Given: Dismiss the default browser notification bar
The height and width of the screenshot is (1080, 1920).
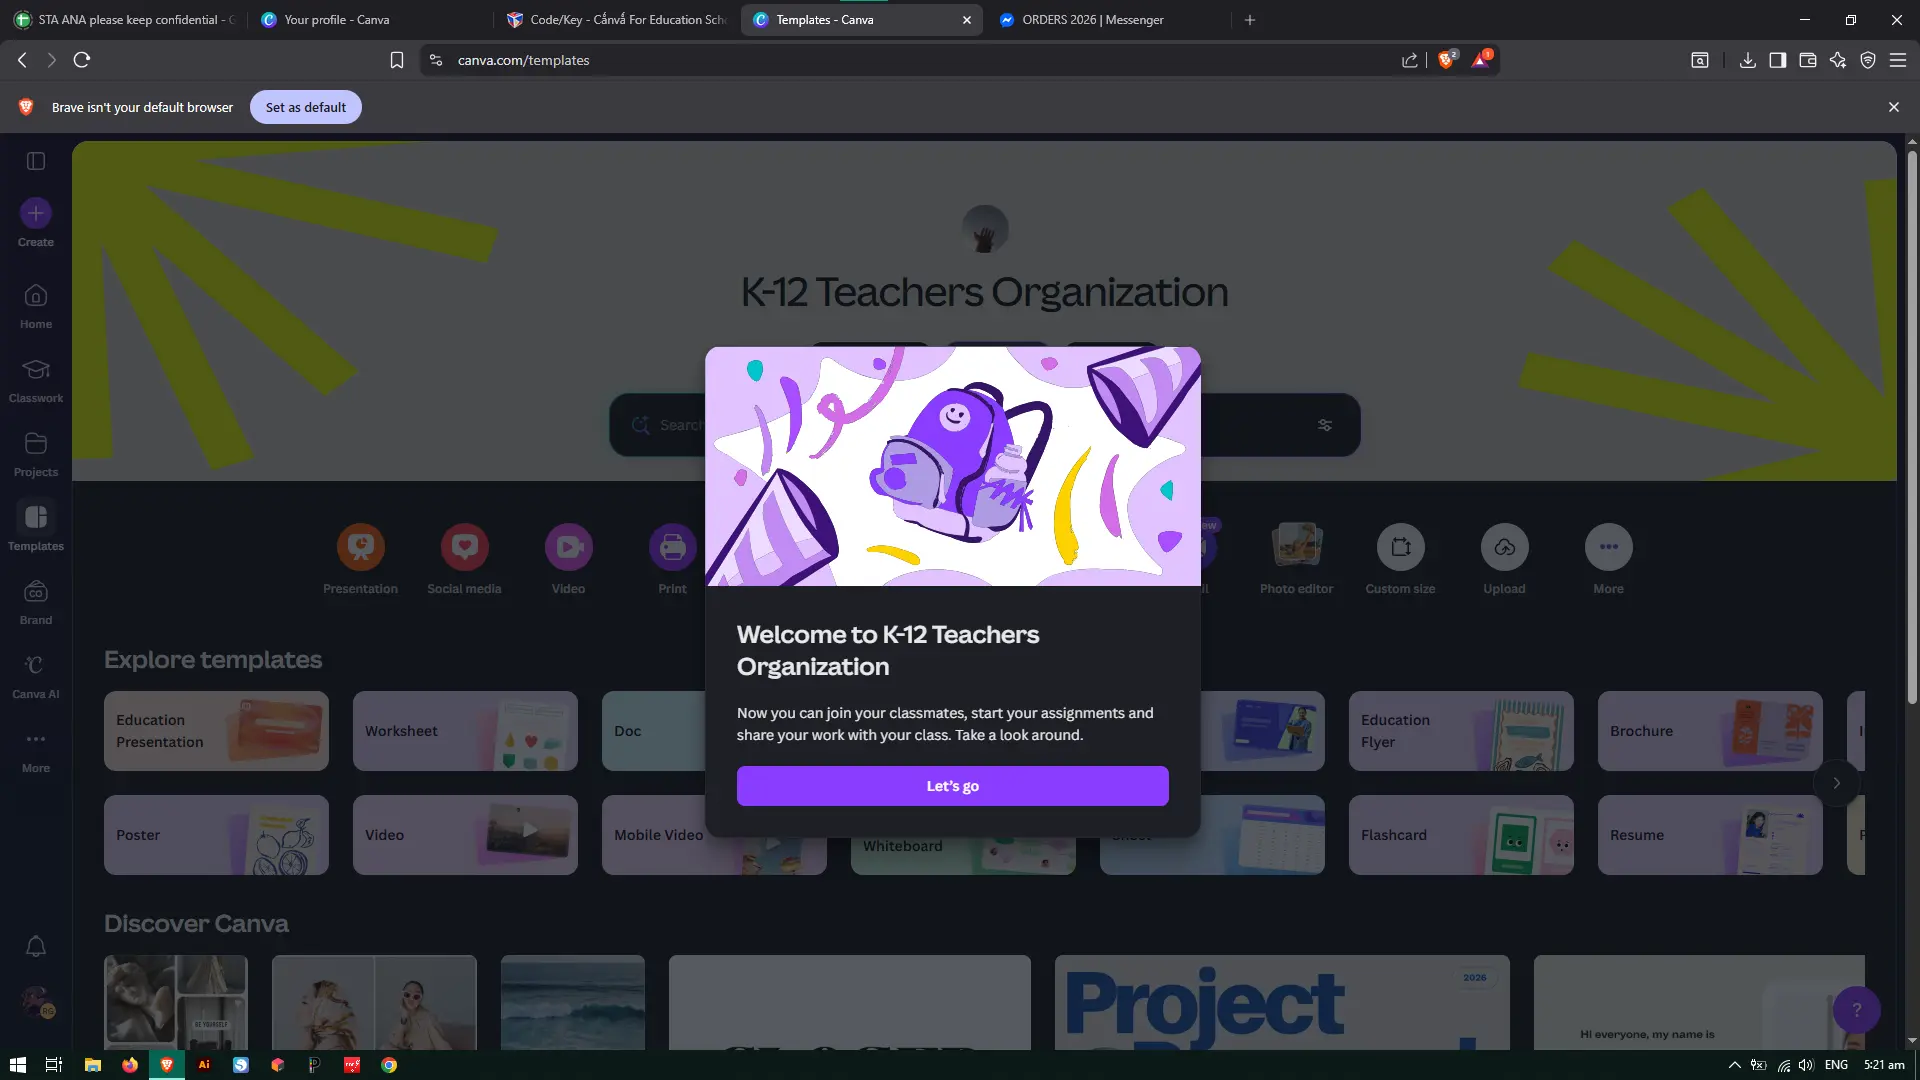Looking at the screenshot, I should click(1894, 107).
